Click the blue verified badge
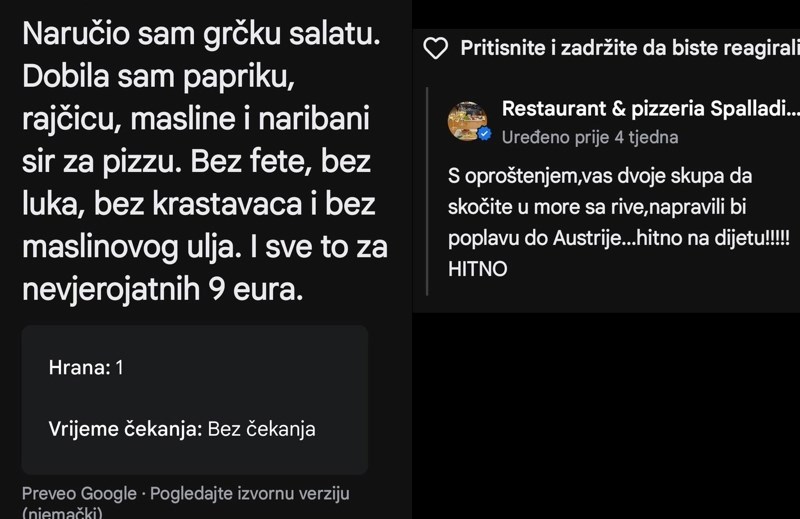800x519 pixels. (x=484, y=134)
